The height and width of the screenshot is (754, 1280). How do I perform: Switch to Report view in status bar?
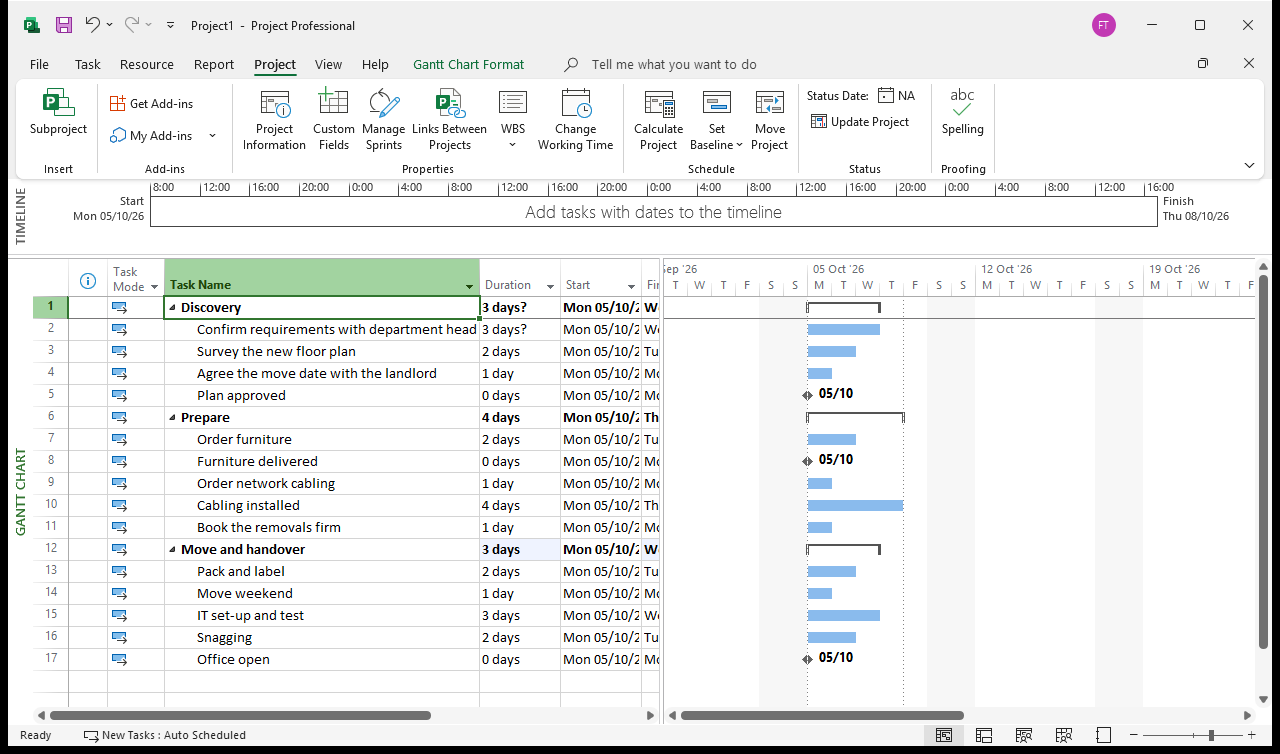1103,735
